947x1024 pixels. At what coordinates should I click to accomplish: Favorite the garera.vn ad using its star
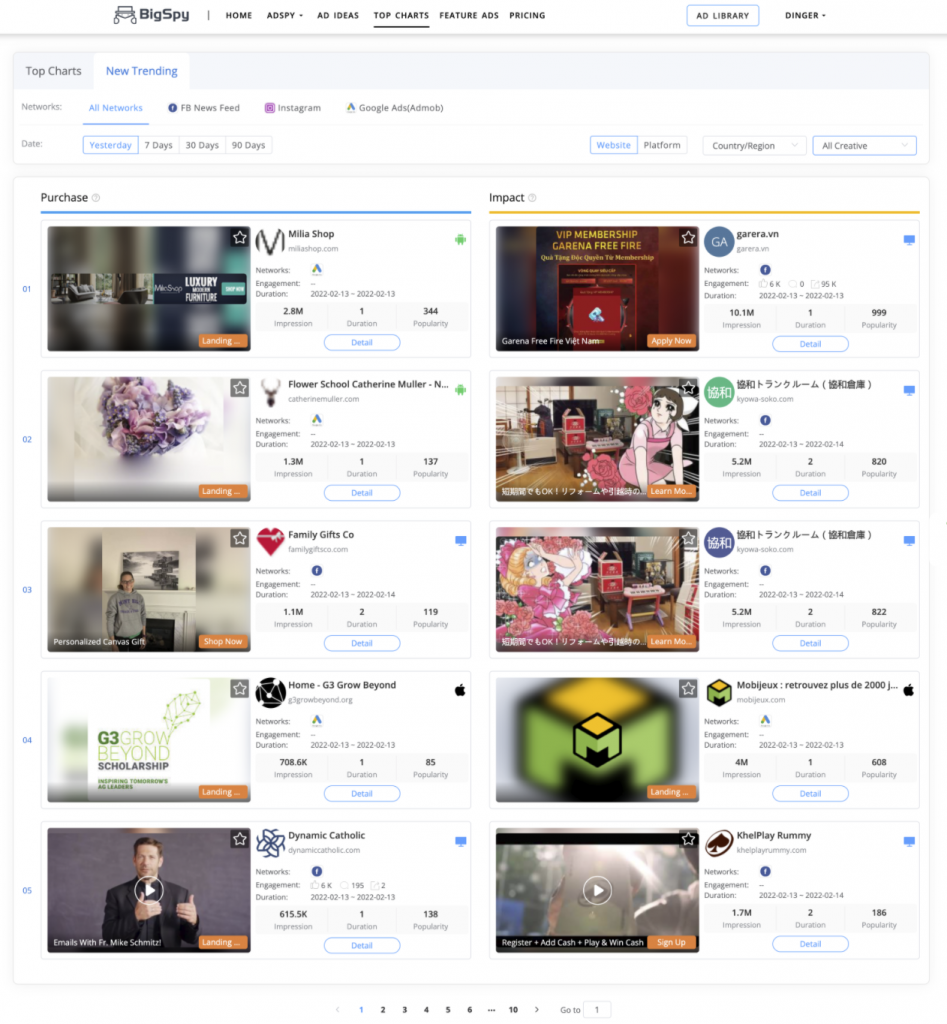pyautogui.click(x=688, y=238)
